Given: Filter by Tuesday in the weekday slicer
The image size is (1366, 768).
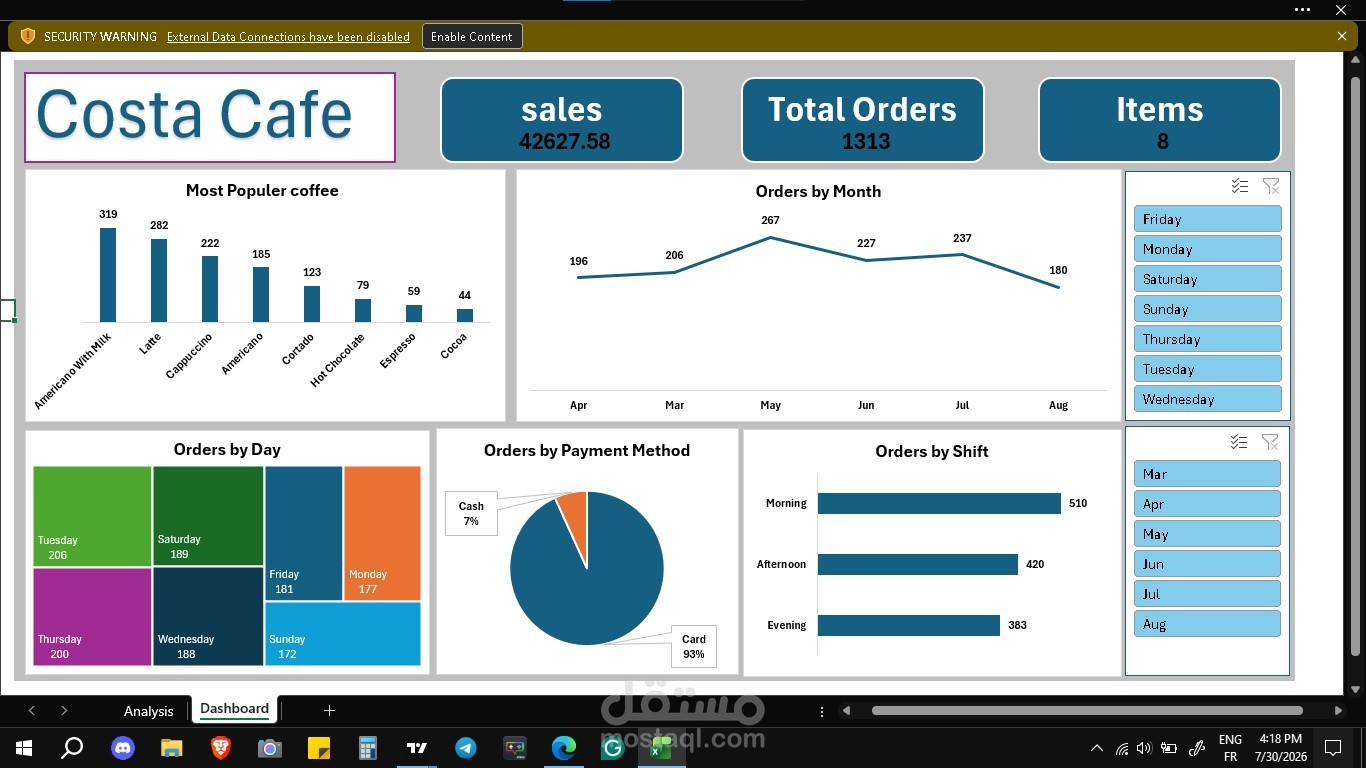Looking at the screenshot, I should coord(1207,369).
